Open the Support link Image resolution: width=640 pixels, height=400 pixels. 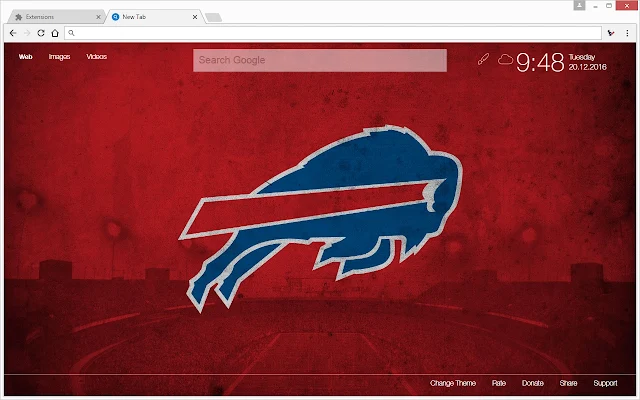click(605, 383)
